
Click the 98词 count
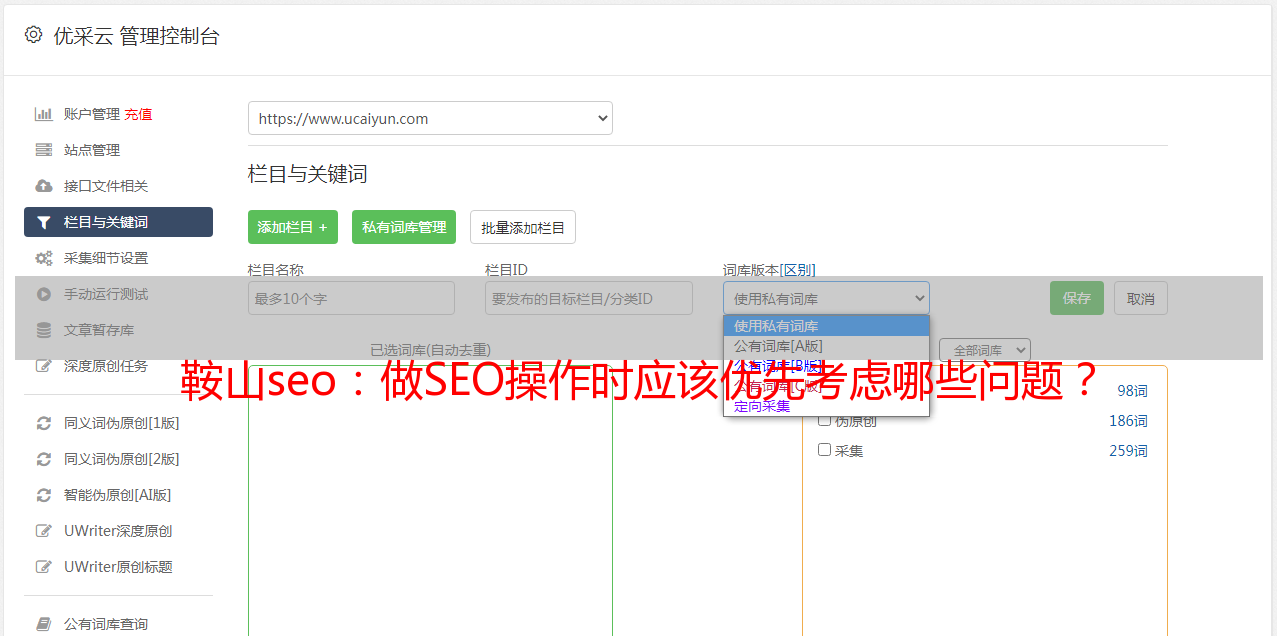1132,391
